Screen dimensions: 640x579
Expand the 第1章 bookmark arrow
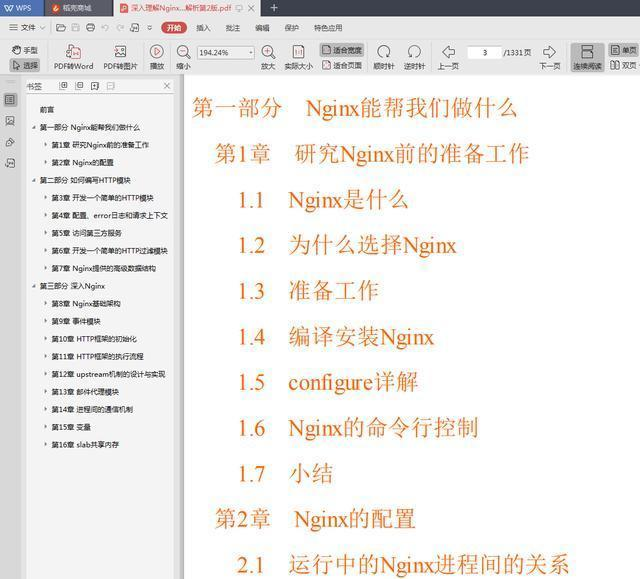pyautogui.click(x=45, y=144)
